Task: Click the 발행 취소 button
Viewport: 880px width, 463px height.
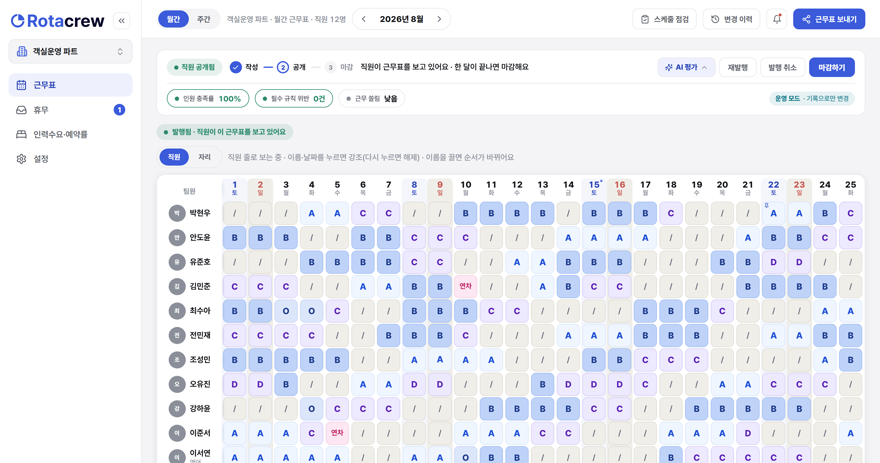Action: pos(782,67)
